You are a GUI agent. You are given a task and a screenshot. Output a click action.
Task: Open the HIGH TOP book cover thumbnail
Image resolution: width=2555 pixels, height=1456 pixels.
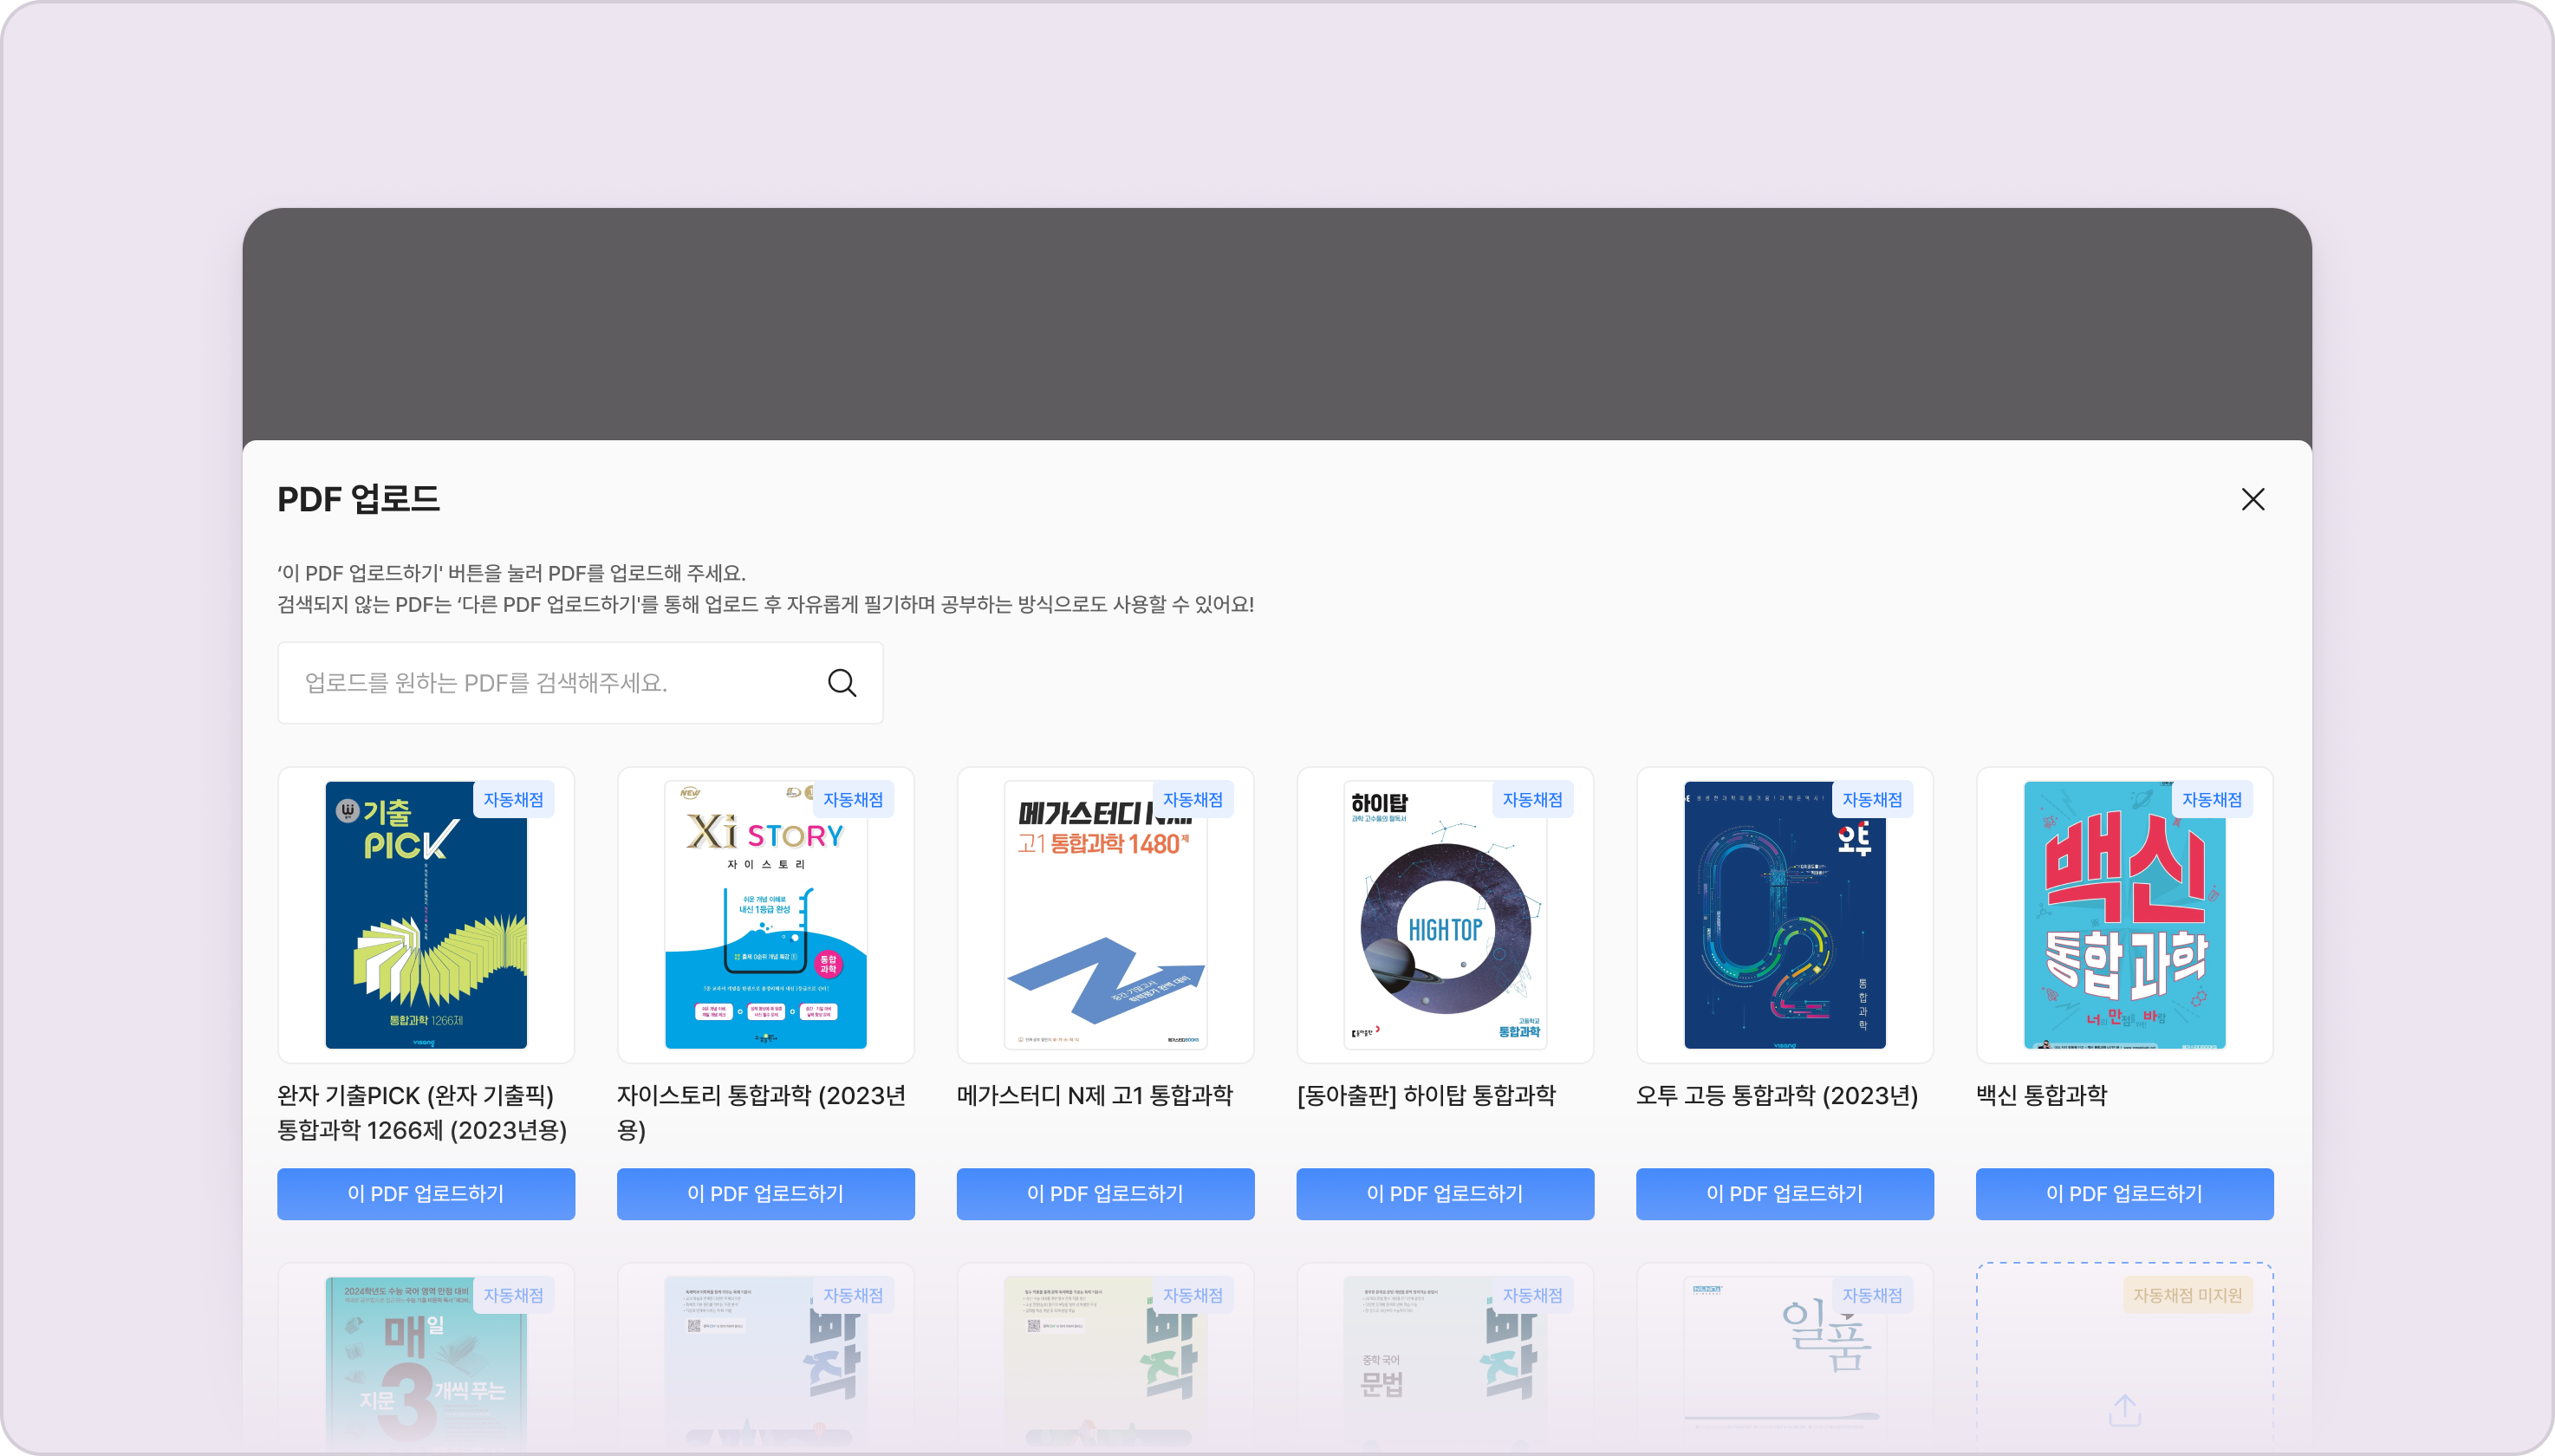click(1445, 915)
